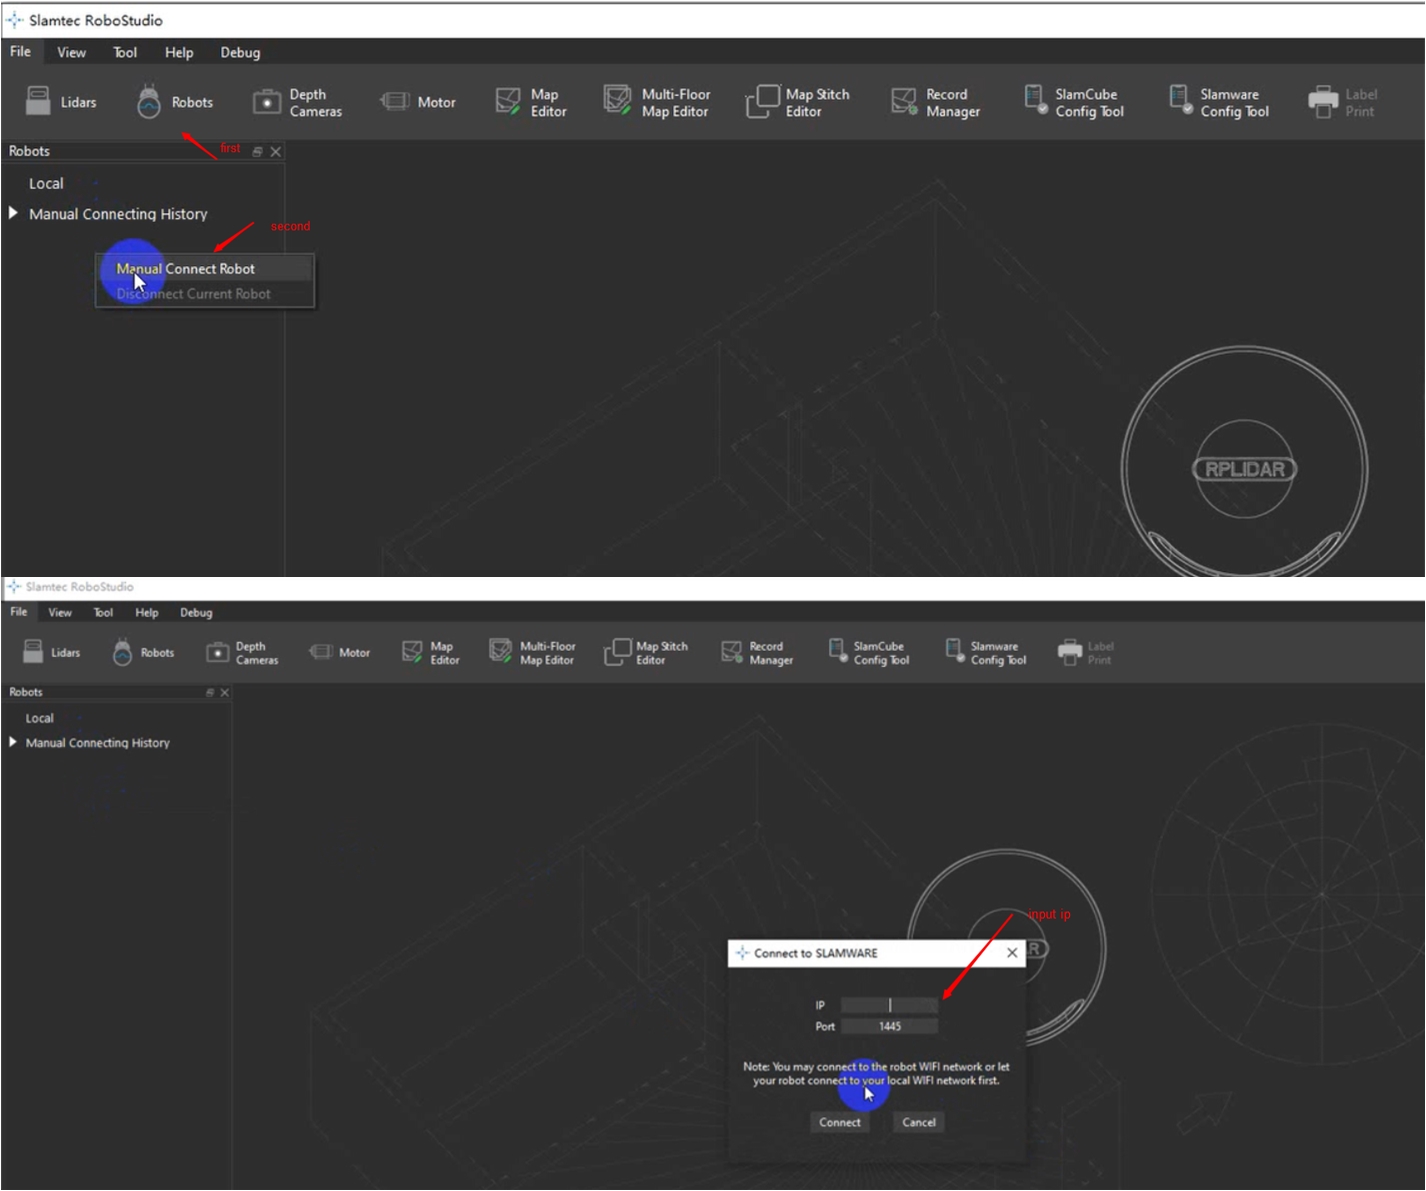Image resolution: width=1426 pixels, height=1191 pixels.
Task: Open Depth Cameras in lower window toolbar
Action: tap(242, 652)
